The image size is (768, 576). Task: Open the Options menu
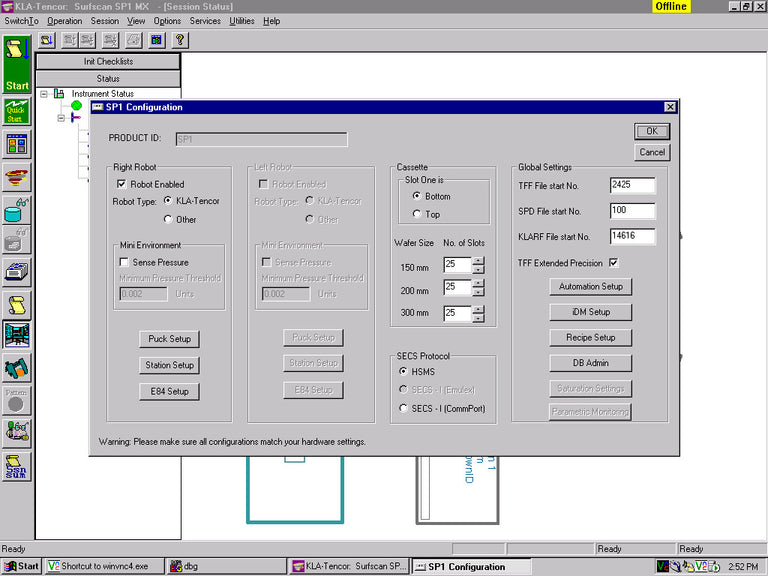[167, 21]
